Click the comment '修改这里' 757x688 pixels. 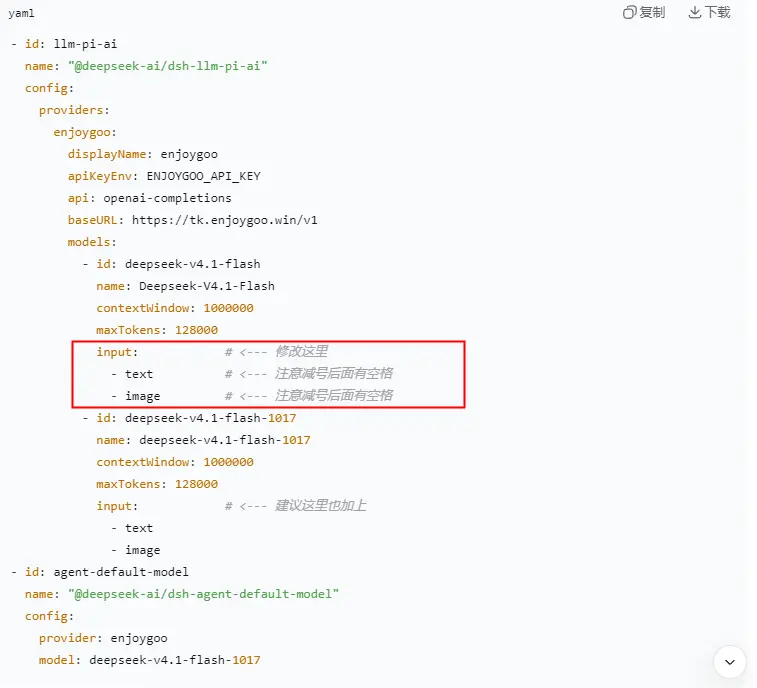point(302,351)
